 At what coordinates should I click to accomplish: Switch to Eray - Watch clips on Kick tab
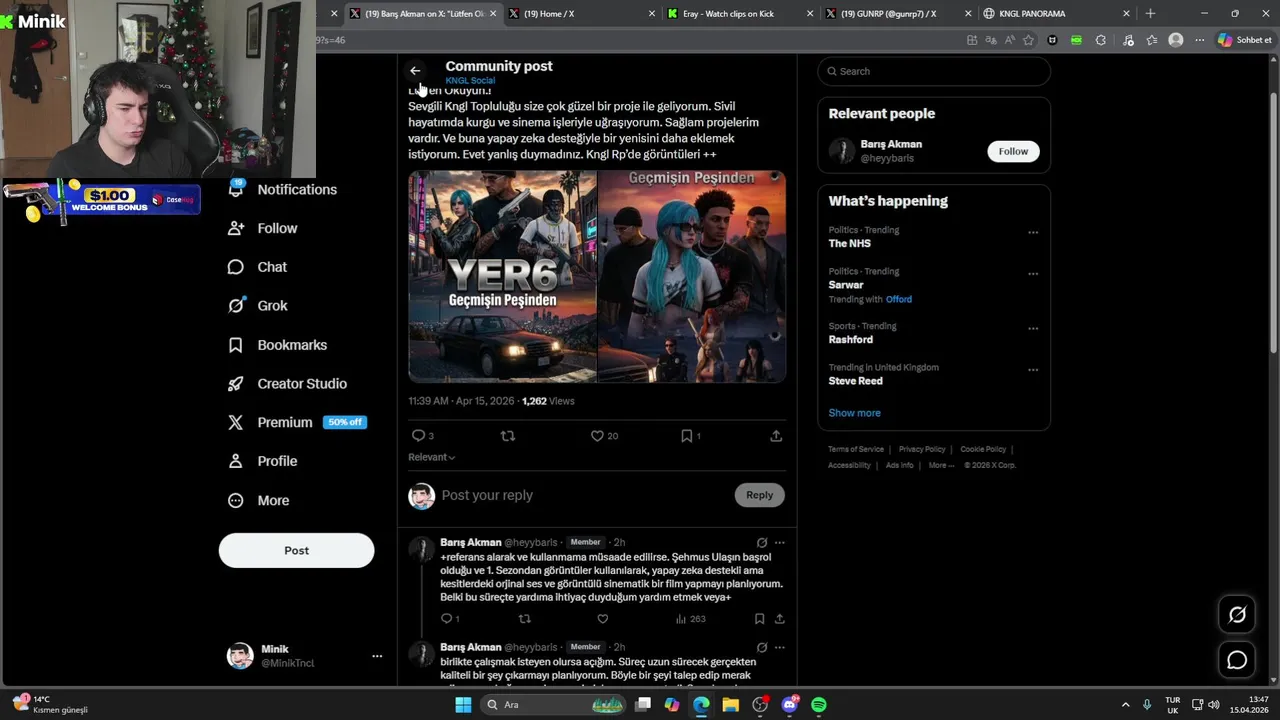(740, 14)
